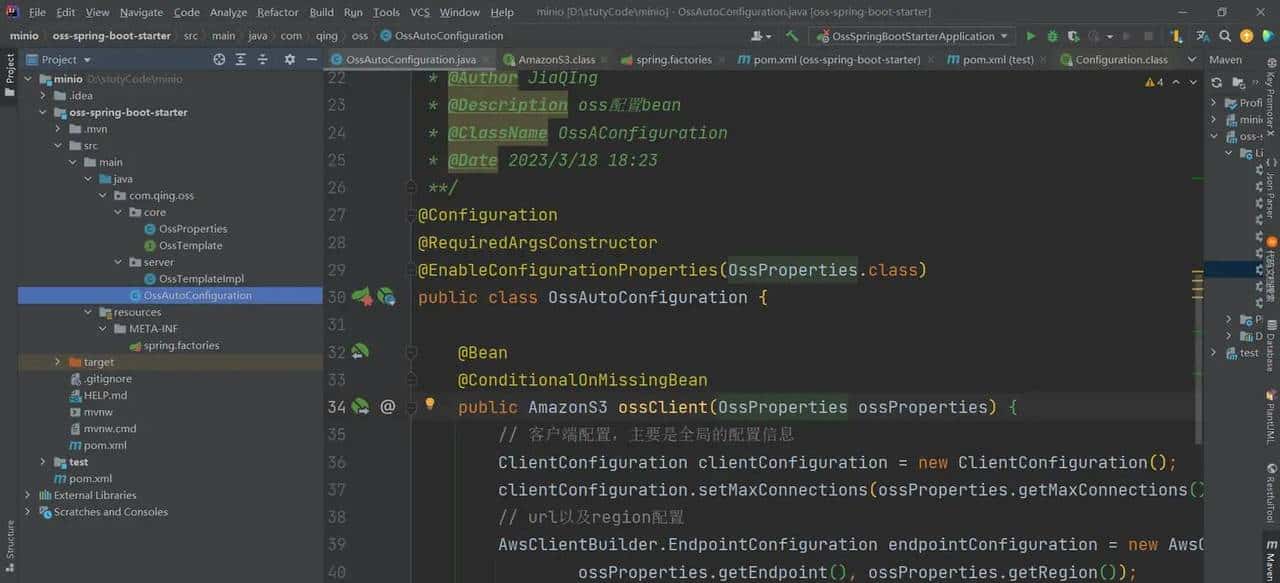1280x583 pixels.
Task: Run with coverage using the shield icon
Action: point(1074,35)
